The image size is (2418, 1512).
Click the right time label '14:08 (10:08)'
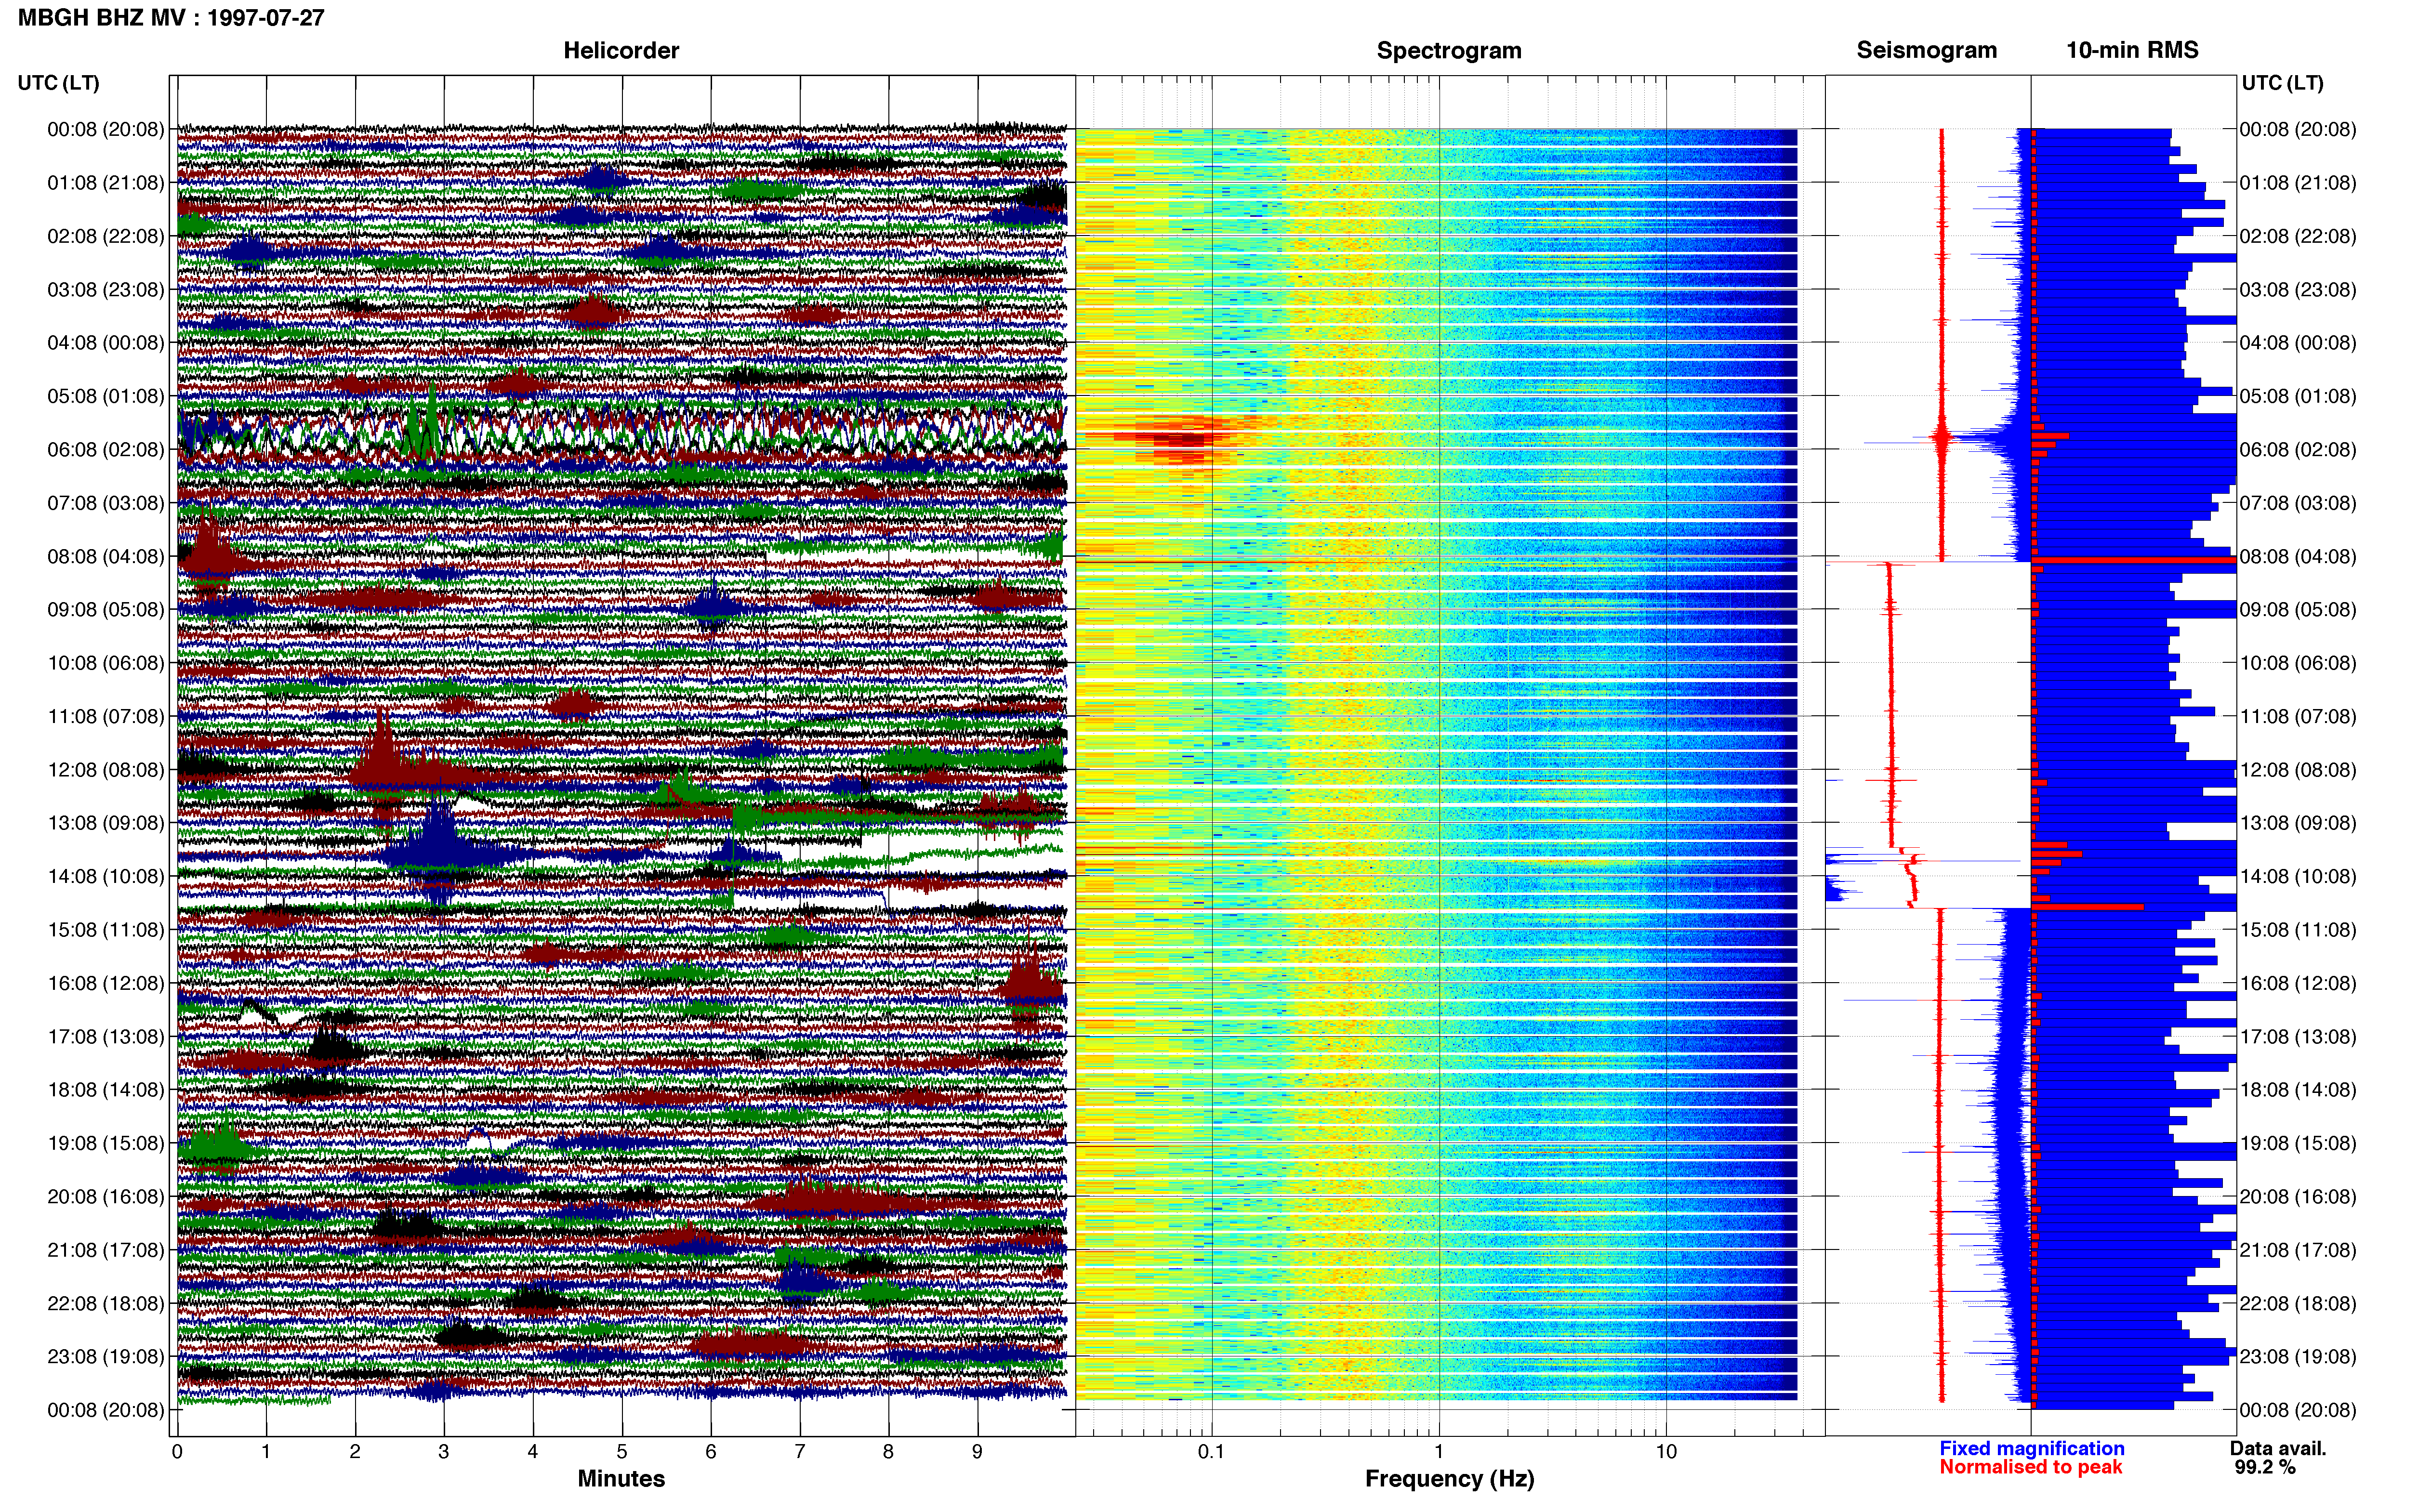point(2298,876)
